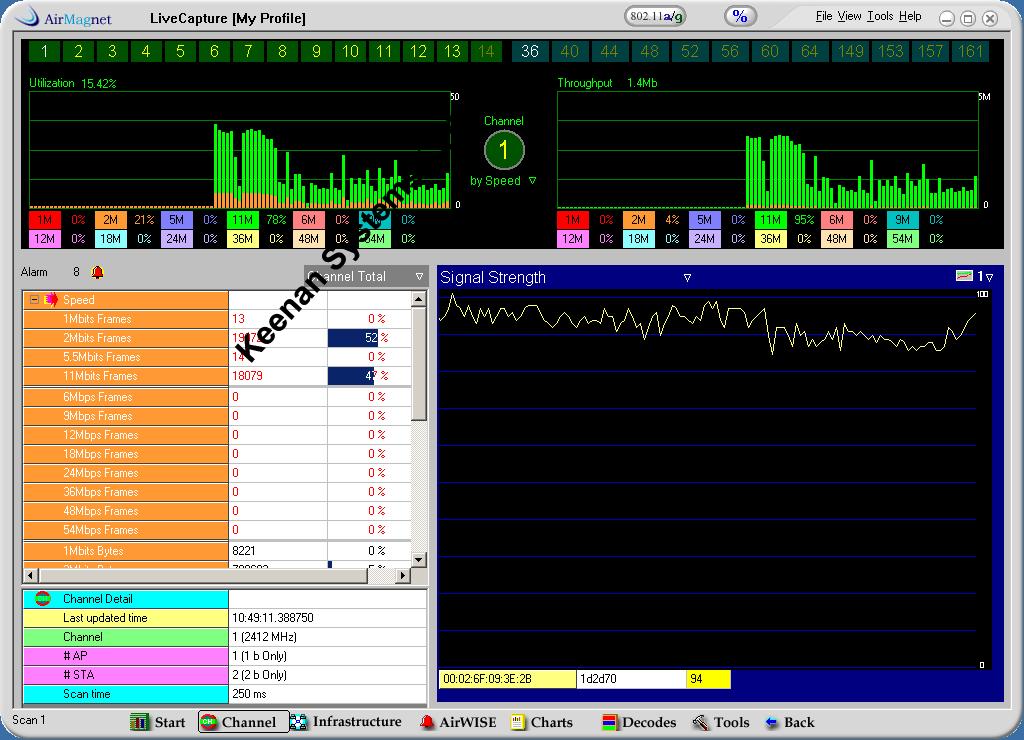This screenshot has width=1024, height=740.
Task: Click the yellow signal value 94
Action: [x=709, y=679]
